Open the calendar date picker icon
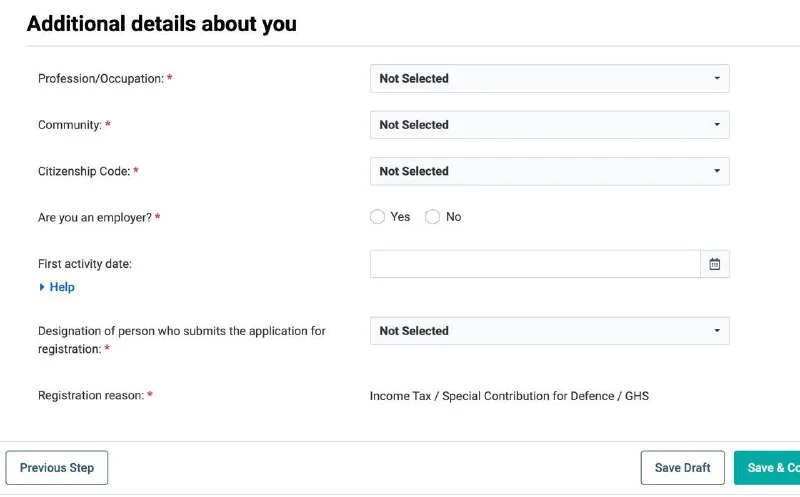 point(715,264)
